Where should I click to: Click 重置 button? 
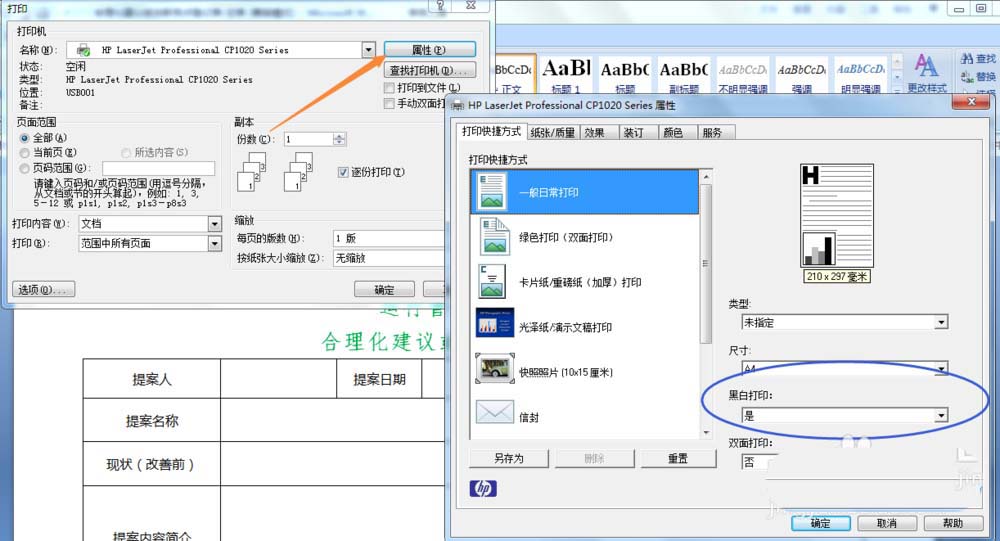tap(678, 458)
